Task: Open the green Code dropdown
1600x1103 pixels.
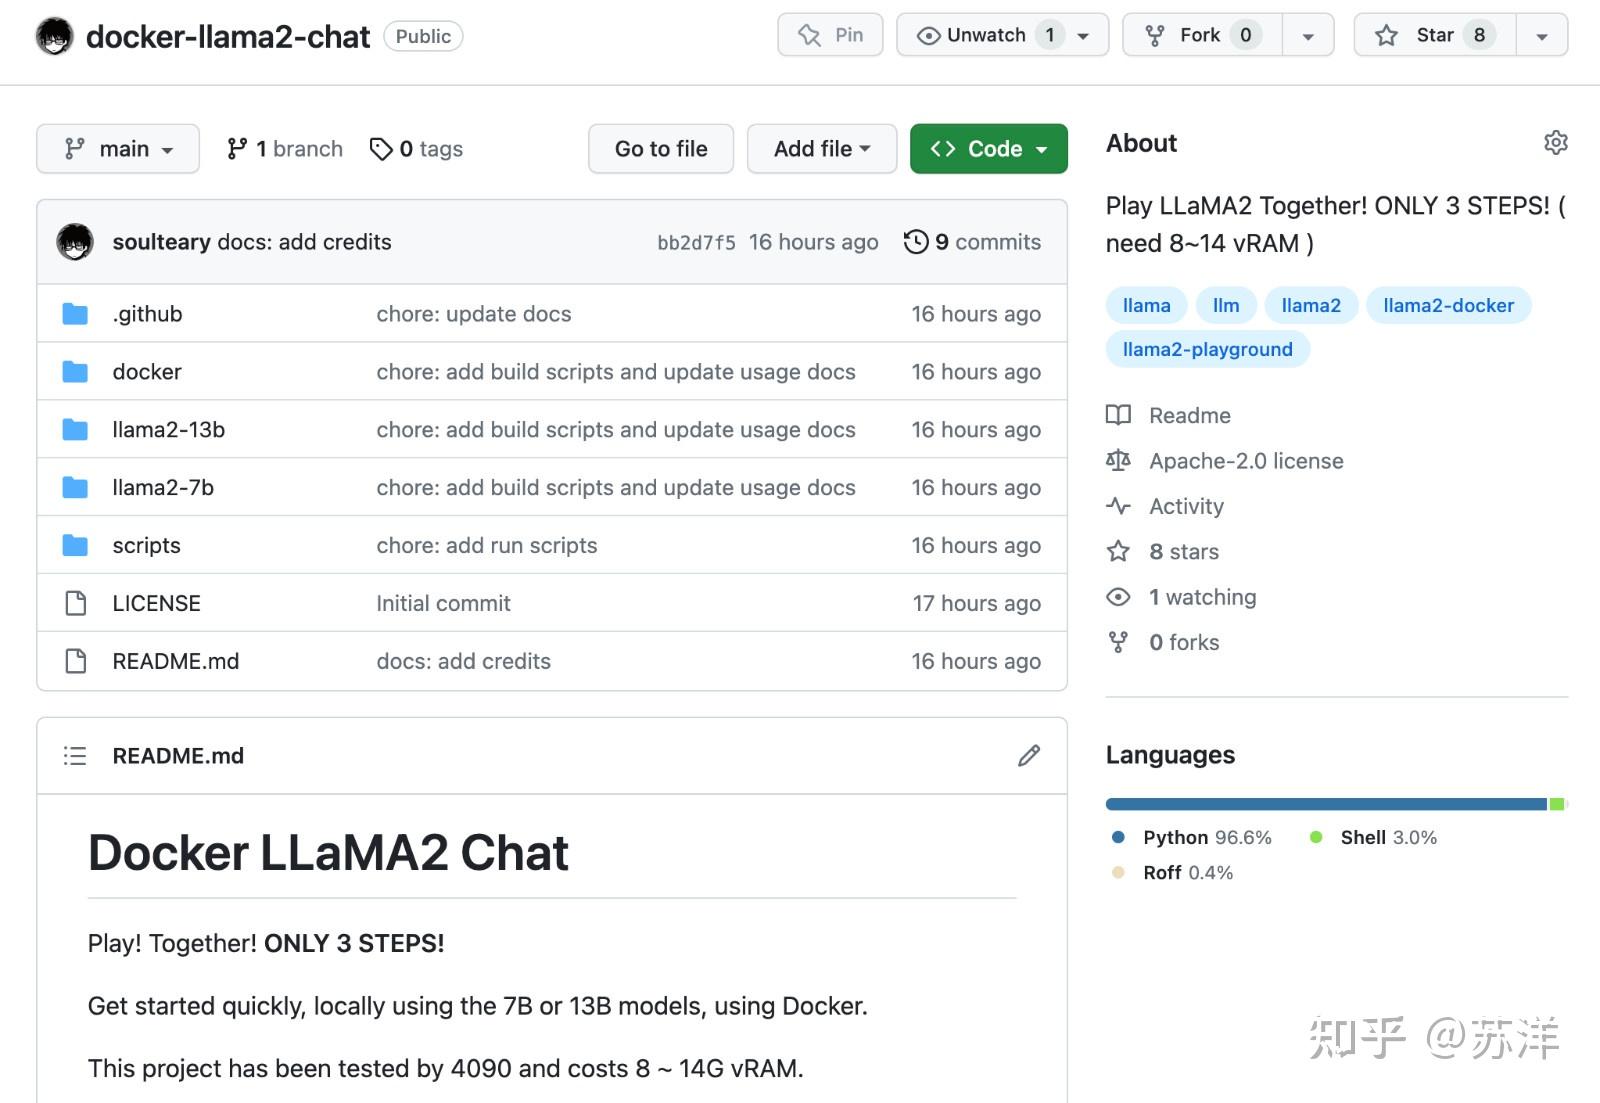Action: (x=988, y=148)
